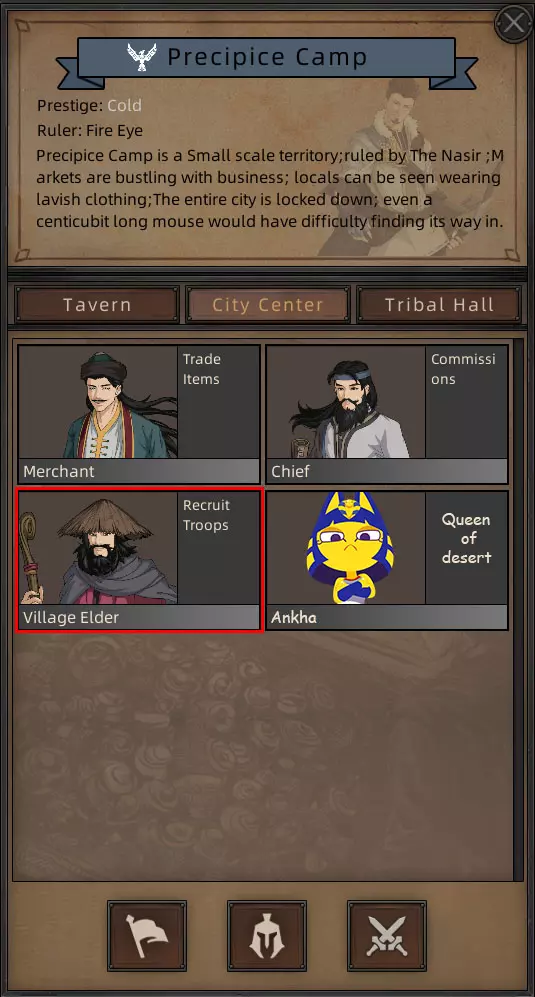
Task: Click the white flag icon button
Action: click(147, 935)
